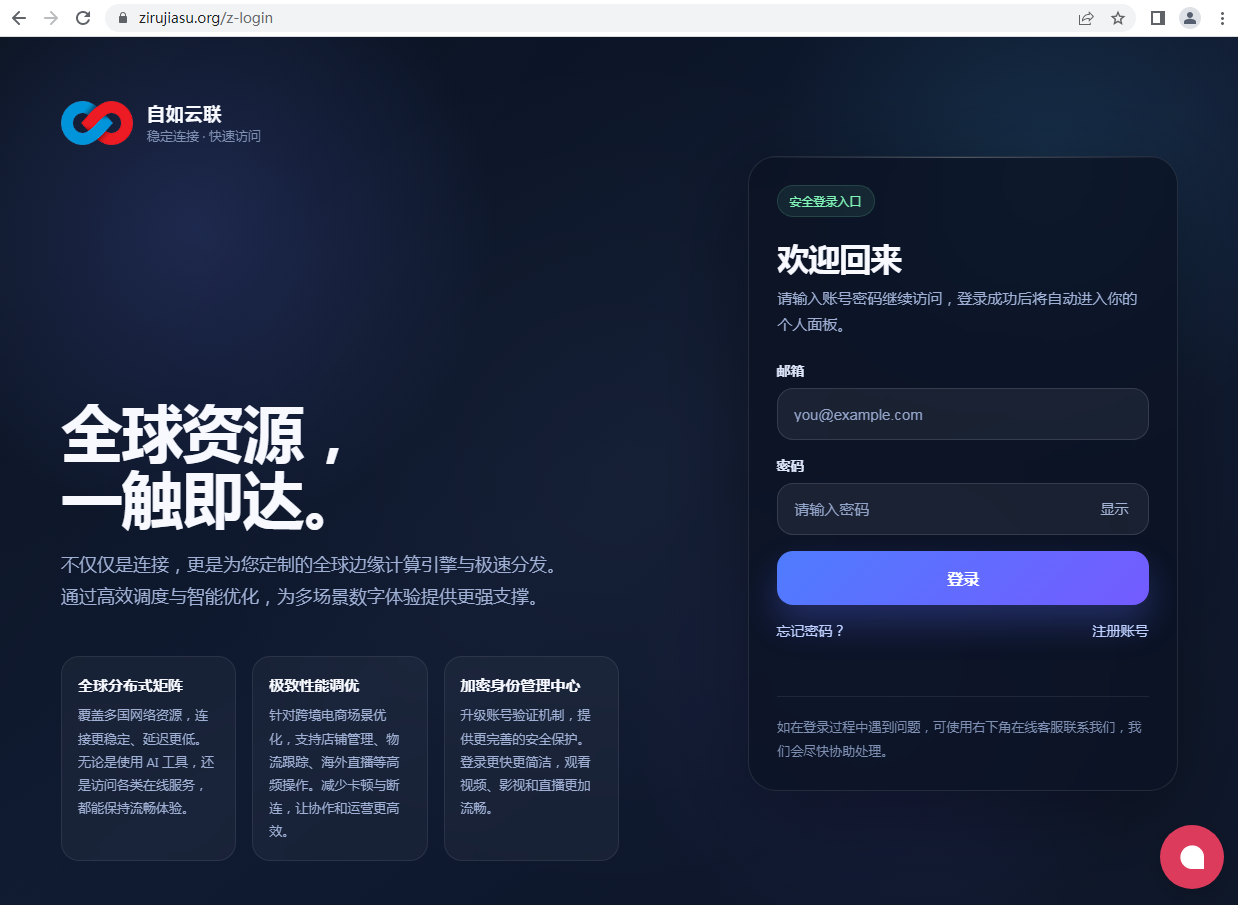Open the browser three-dot menu

pyautogui.click(x=1222, y=17)
